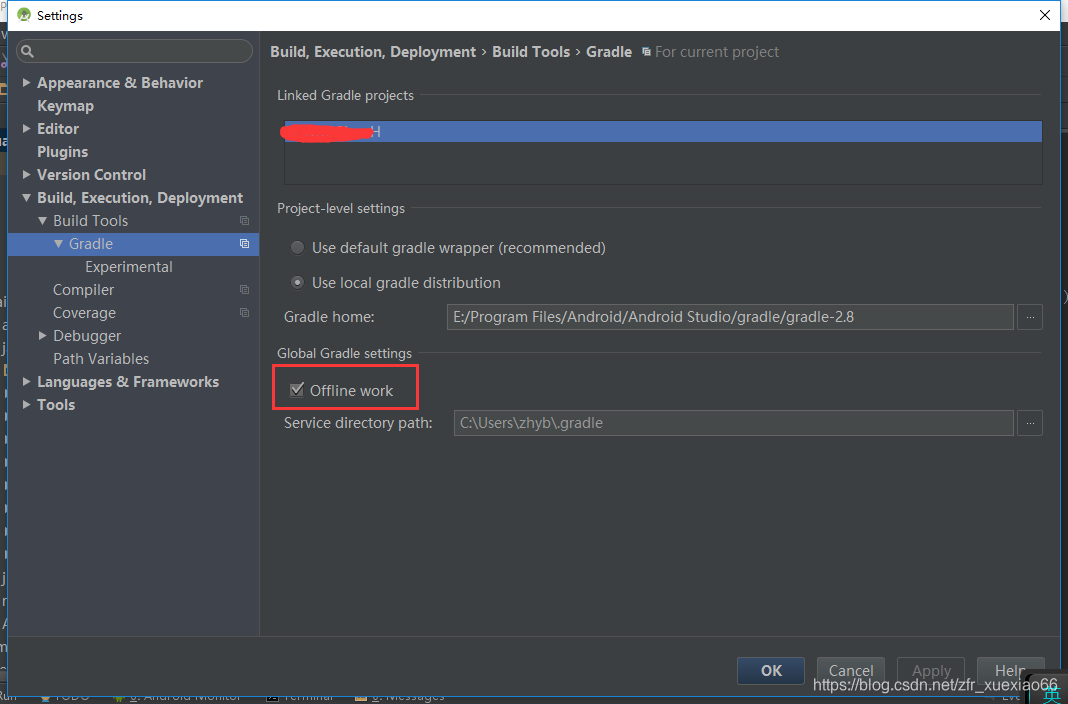Select the linked Gradle project row
The width and height of the screenshot is (1068, 704).
[663, 131]
